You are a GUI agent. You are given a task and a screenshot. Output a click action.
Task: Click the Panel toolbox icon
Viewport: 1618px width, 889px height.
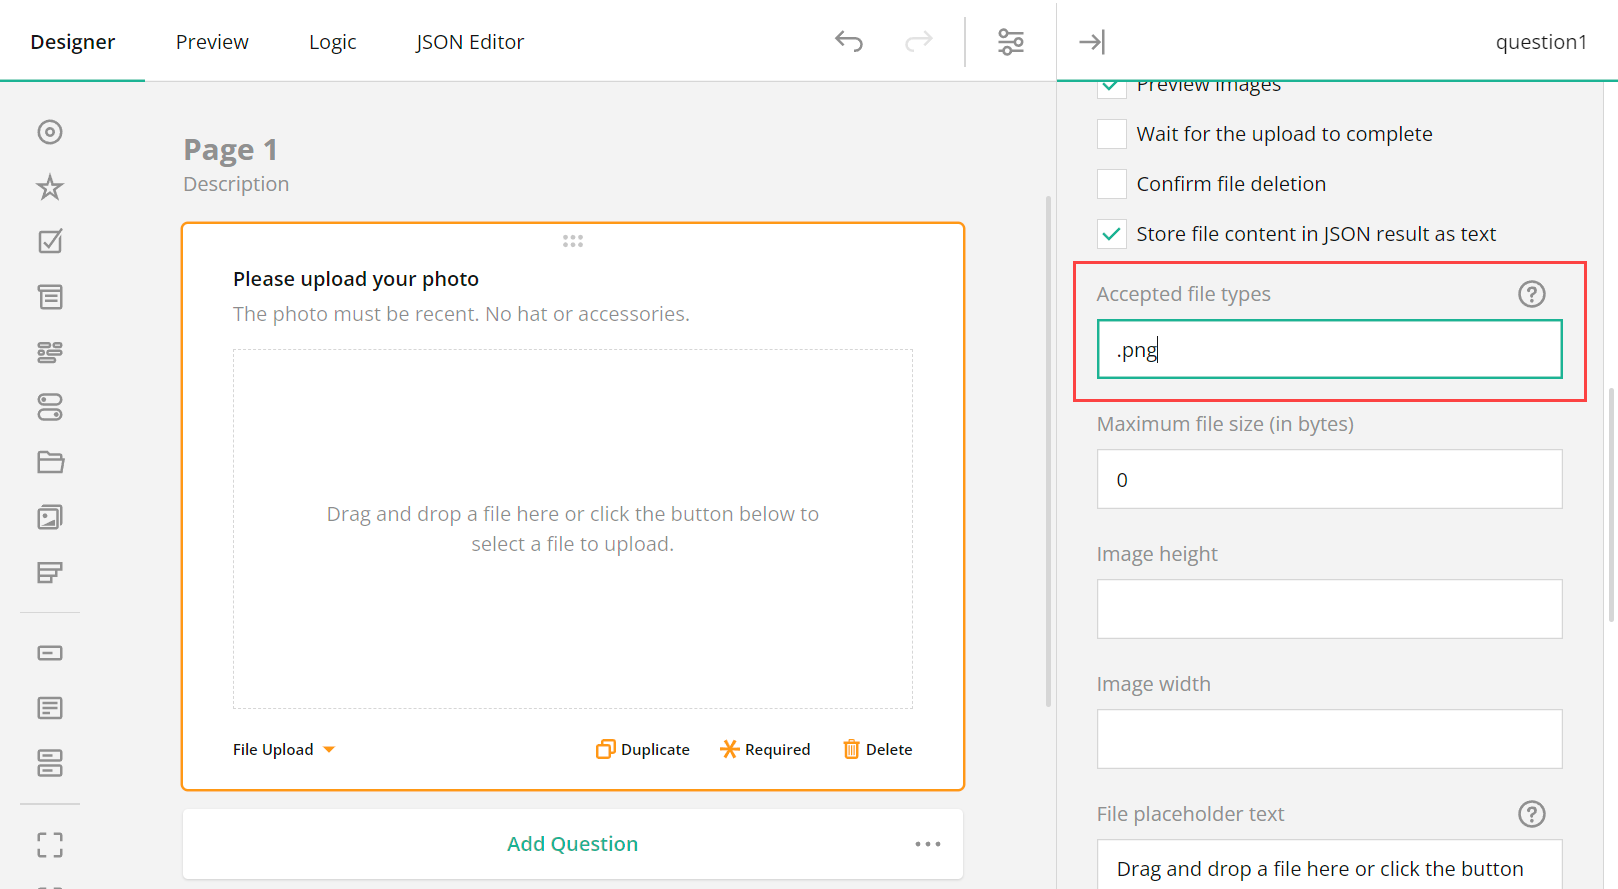click(50, 845)
